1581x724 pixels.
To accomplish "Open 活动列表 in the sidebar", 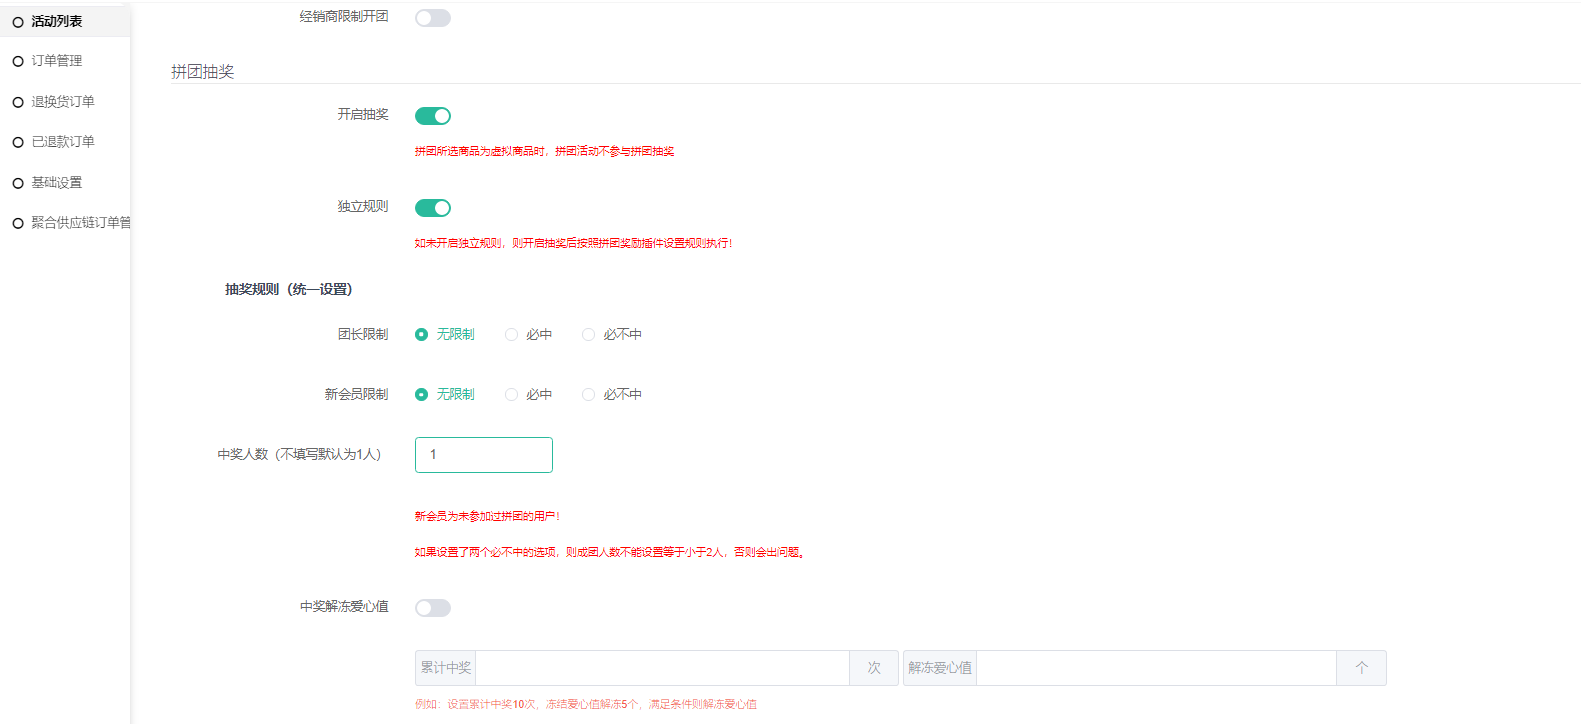I will tap(57, 21).
